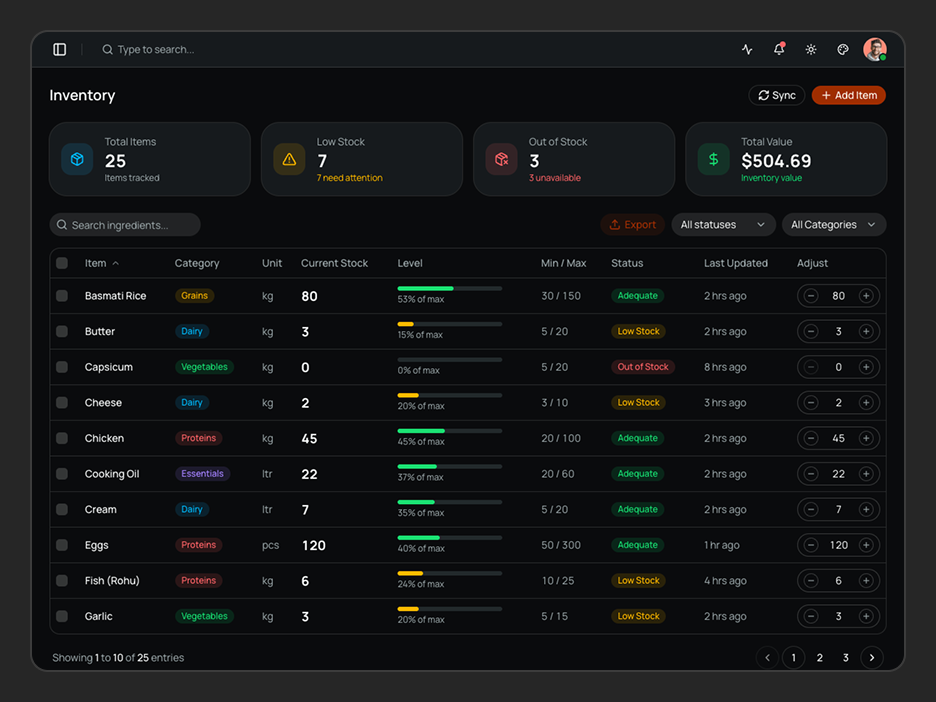Decrease Cooking Oil stock with minus
This screenshot has height=702, width=936.
[x=811, y=474]
